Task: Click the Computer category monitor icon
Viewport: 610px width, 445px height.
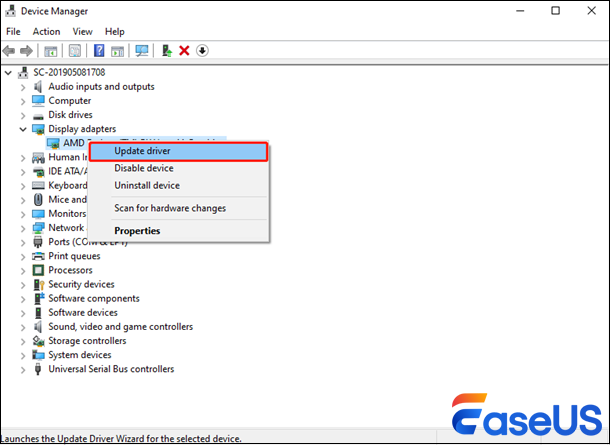Action: coord(38,100)
